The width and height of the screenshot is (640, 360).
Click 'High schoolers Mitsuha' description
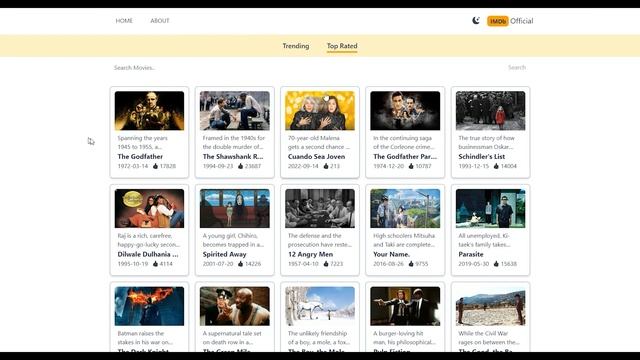click(x=404, y=240)
